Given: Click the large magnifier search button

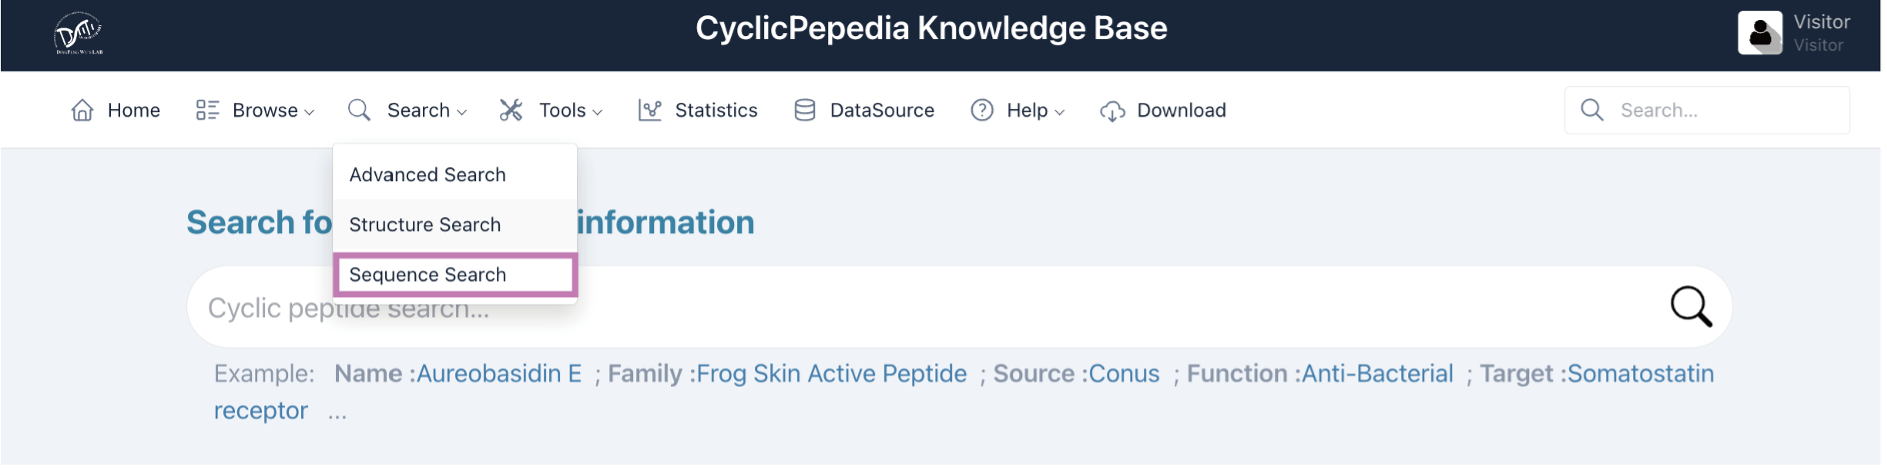Looking at the screenshot, I should pyautogui.click(x=1690, y=307).
